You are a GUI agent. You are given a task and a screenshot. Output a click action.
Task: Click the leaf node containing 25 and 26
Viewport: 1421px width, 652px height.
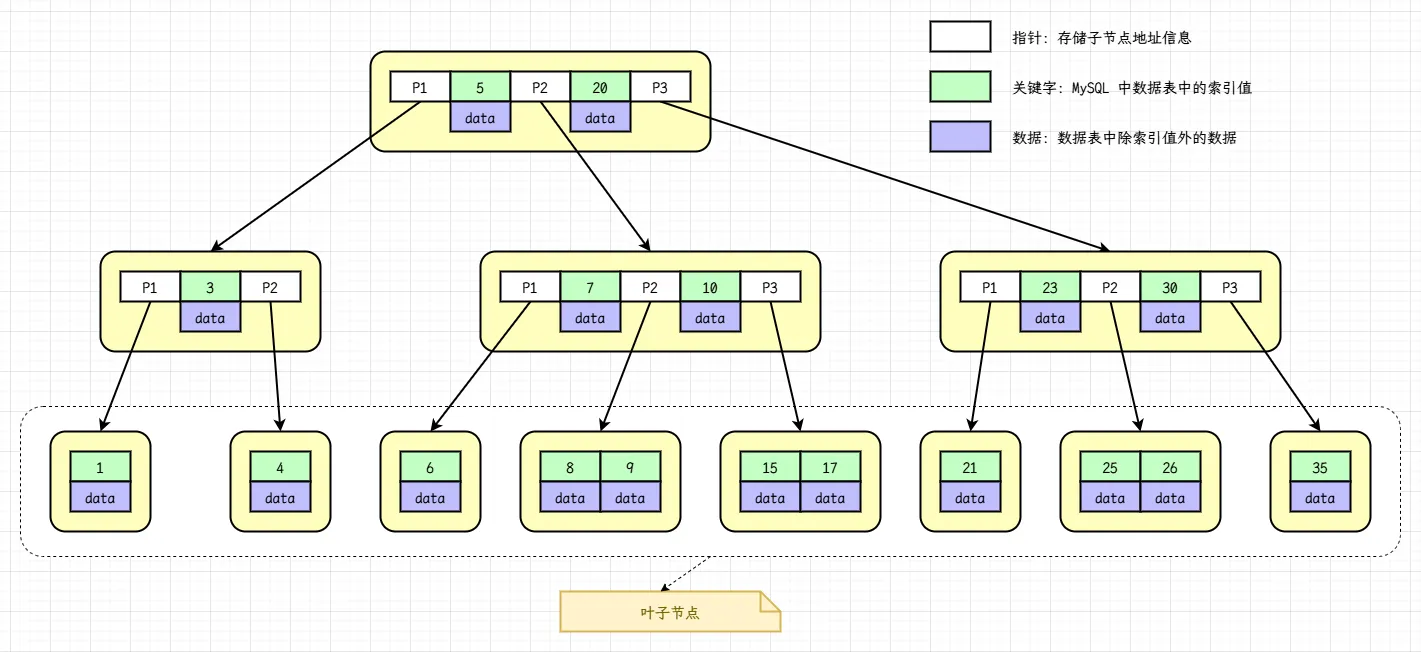click(1139, 480)
